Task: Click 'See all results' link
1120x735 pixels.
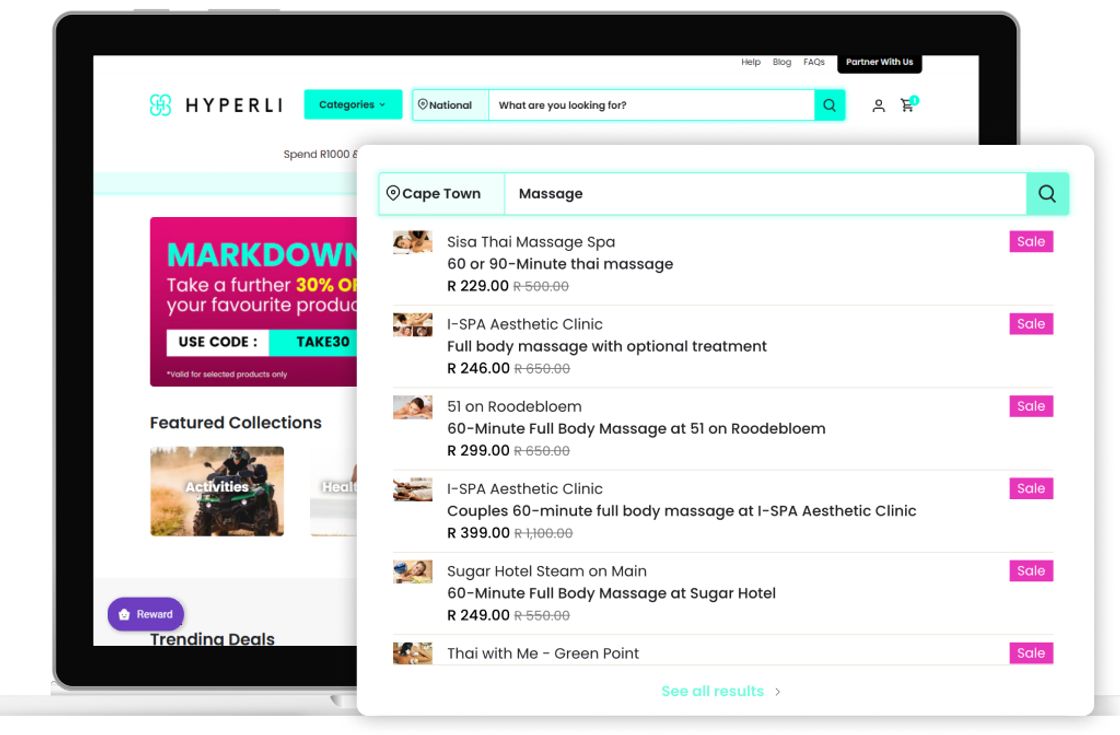Action: [x=712, y=691]
